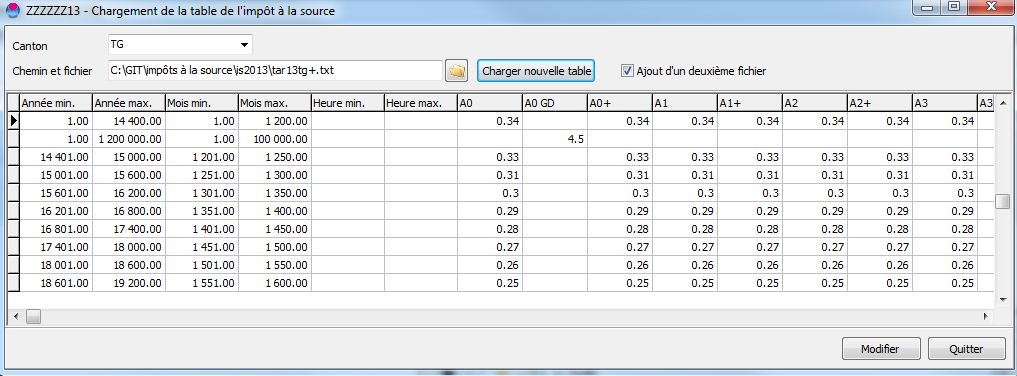Select the cell '18 001.00'

56,265
